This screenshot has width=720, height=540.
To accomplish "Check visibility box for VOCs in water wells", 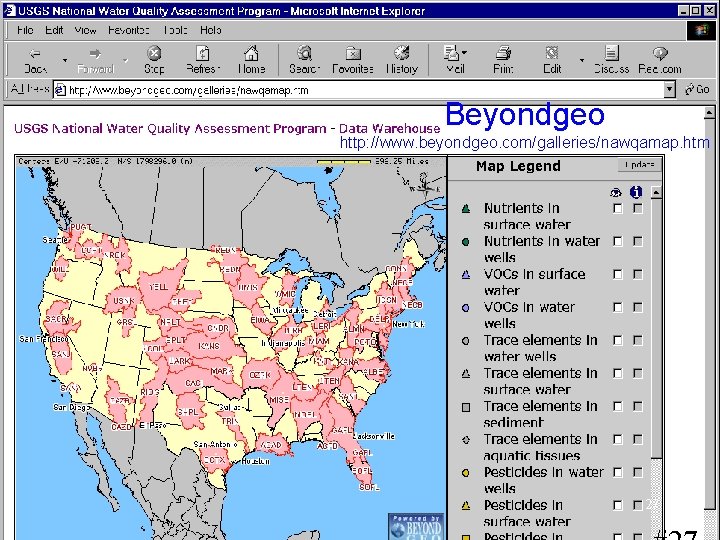I will point(618,308).
